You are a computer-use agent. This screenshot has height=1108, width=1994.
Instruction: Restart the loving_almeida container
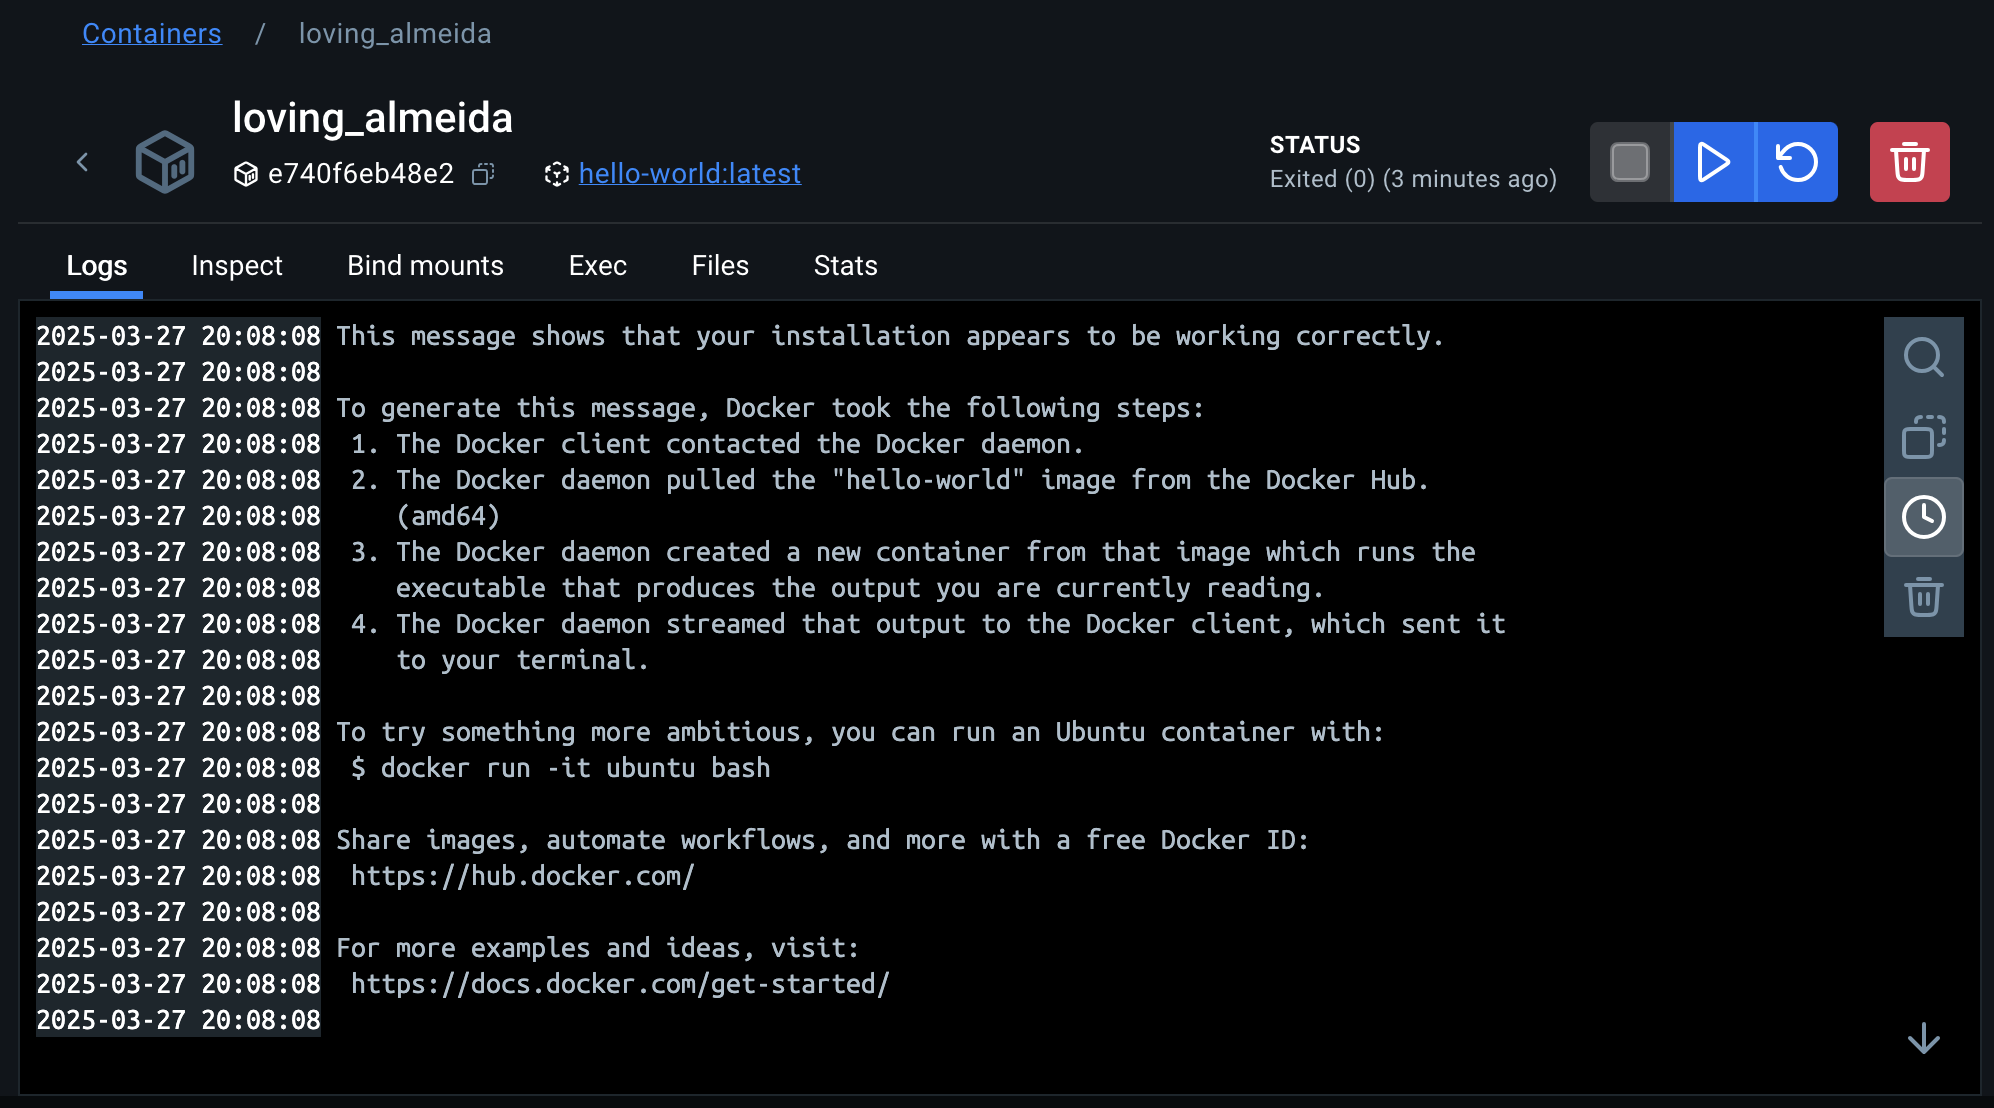1797,162
